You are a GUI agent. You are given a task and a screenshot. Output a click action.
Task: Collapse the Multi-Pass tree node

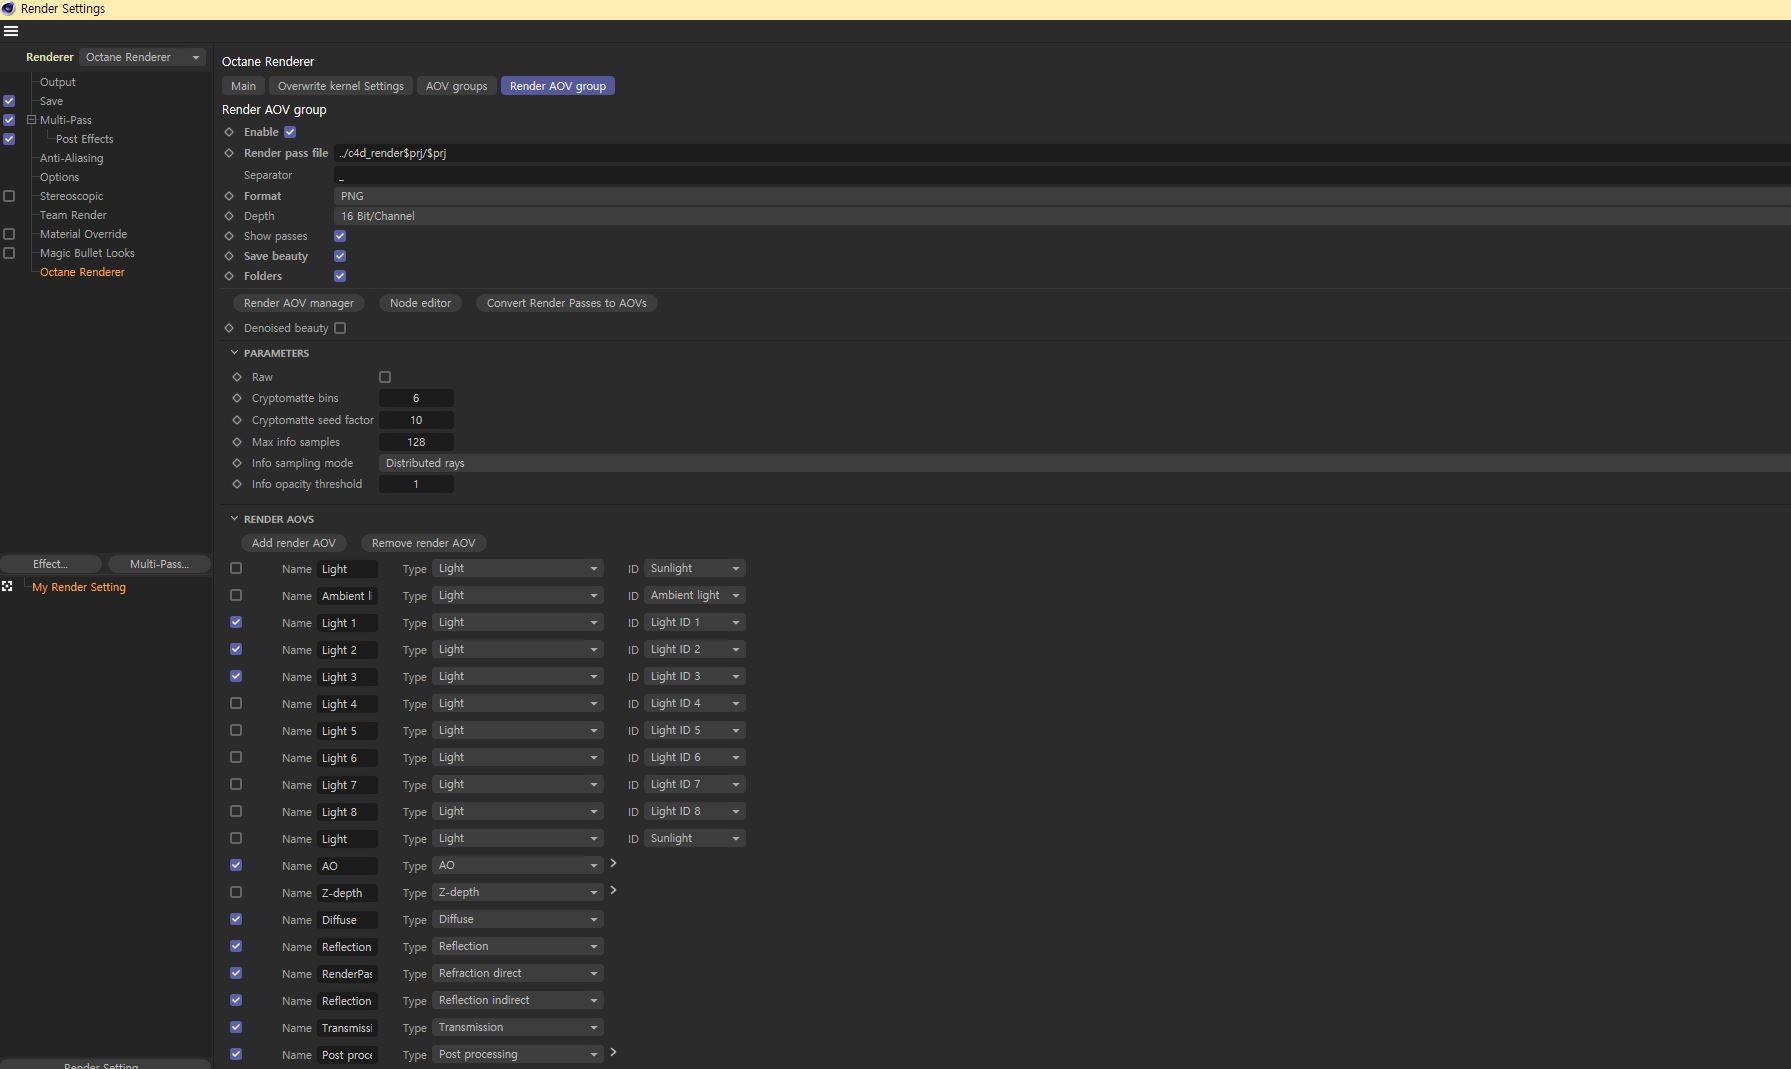click(x=31, y=120)
